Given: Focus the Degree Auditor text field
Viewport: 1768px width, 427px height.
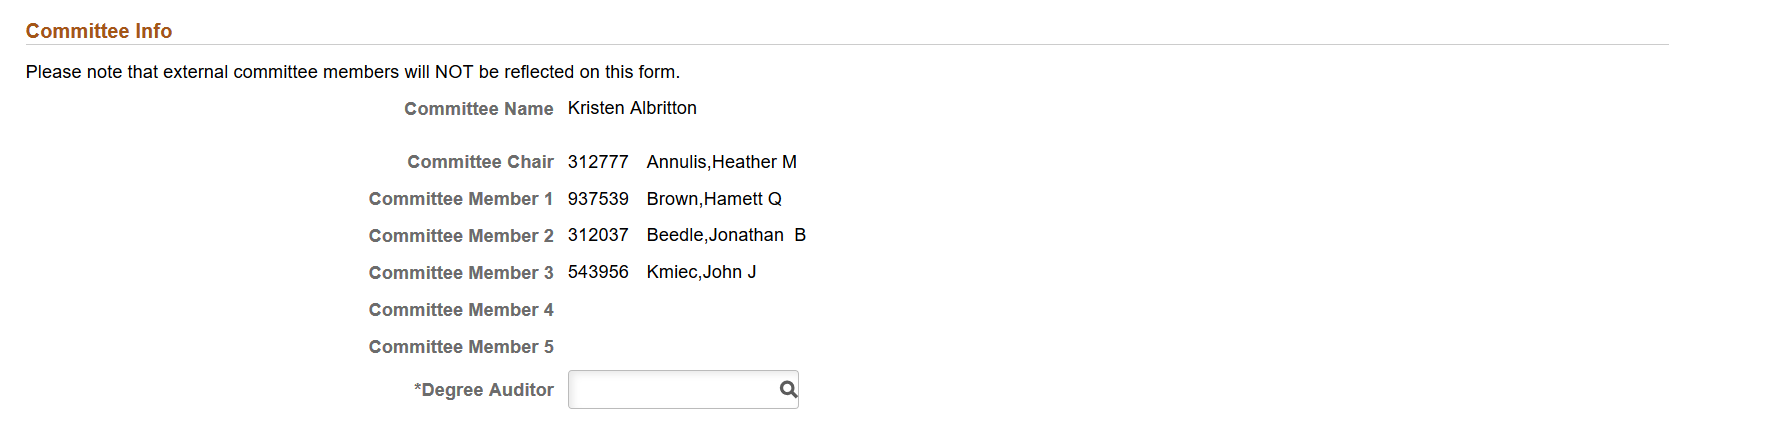Looking at the screenshot, I should [x=673, y=390].
